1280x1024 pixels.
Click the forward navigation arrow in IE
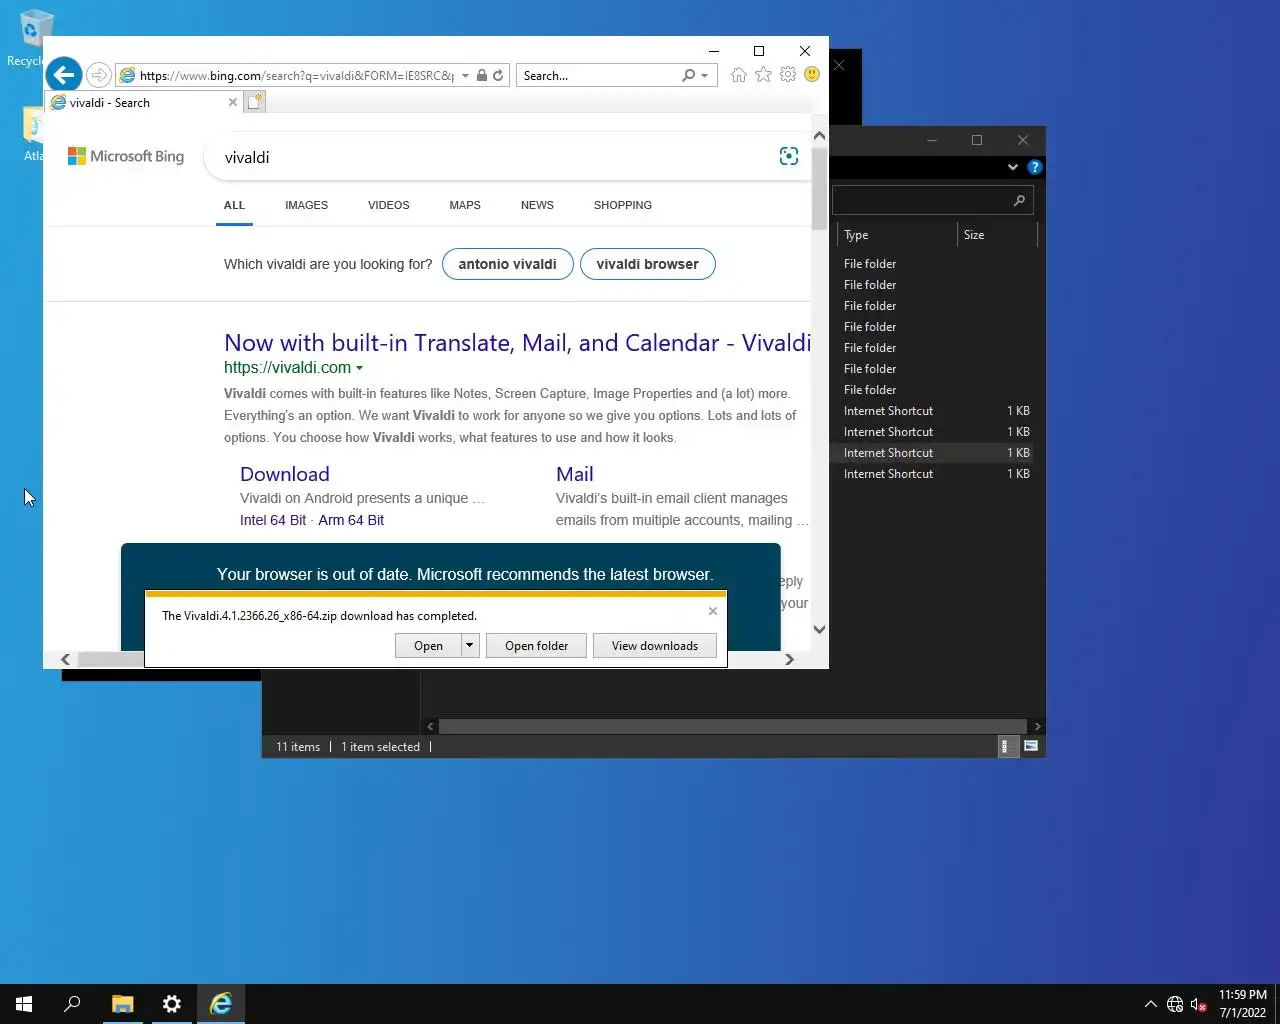[98, 75]
